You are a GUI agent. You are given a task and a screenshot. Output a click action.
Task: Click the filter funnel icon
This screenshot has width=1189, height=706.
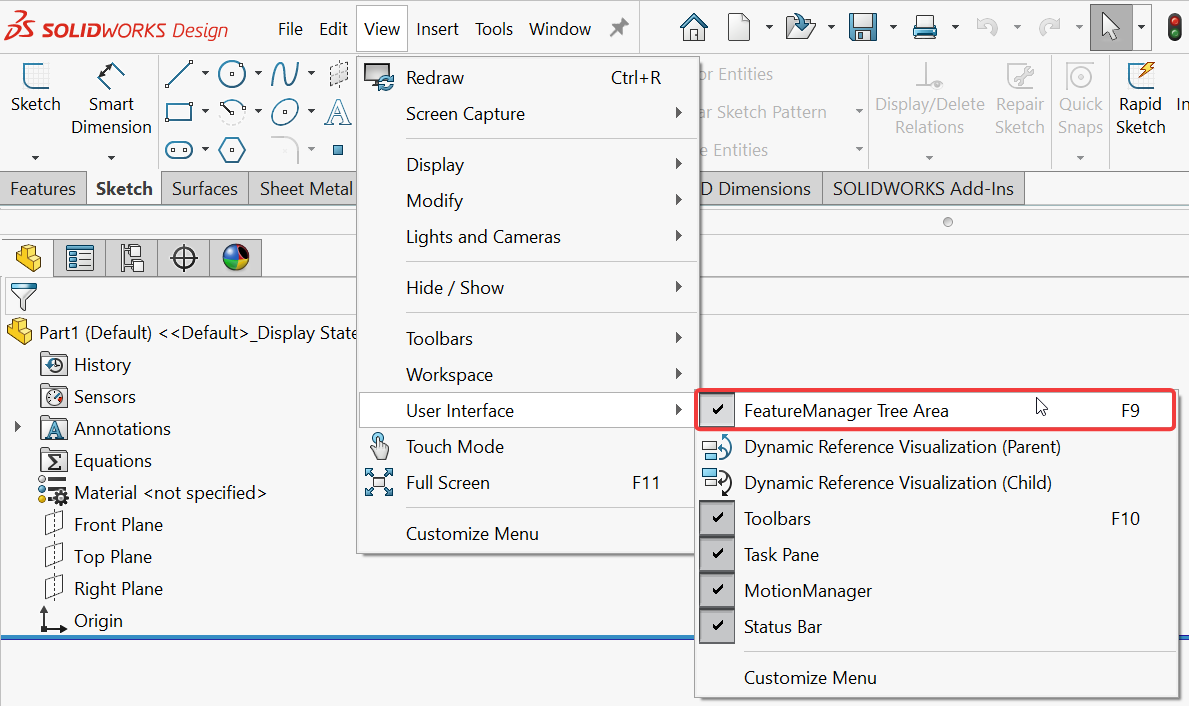(24, 297)
